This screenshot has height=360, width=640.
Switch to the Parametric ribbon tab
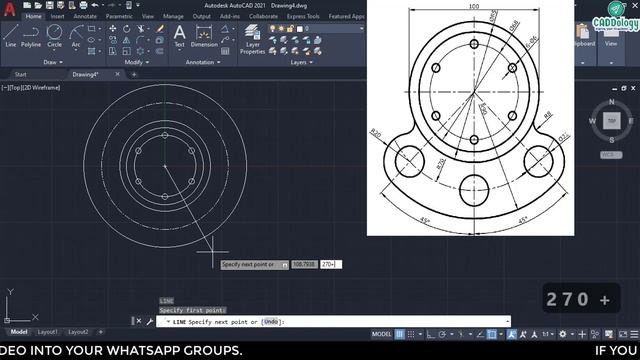tap(119, 16)
